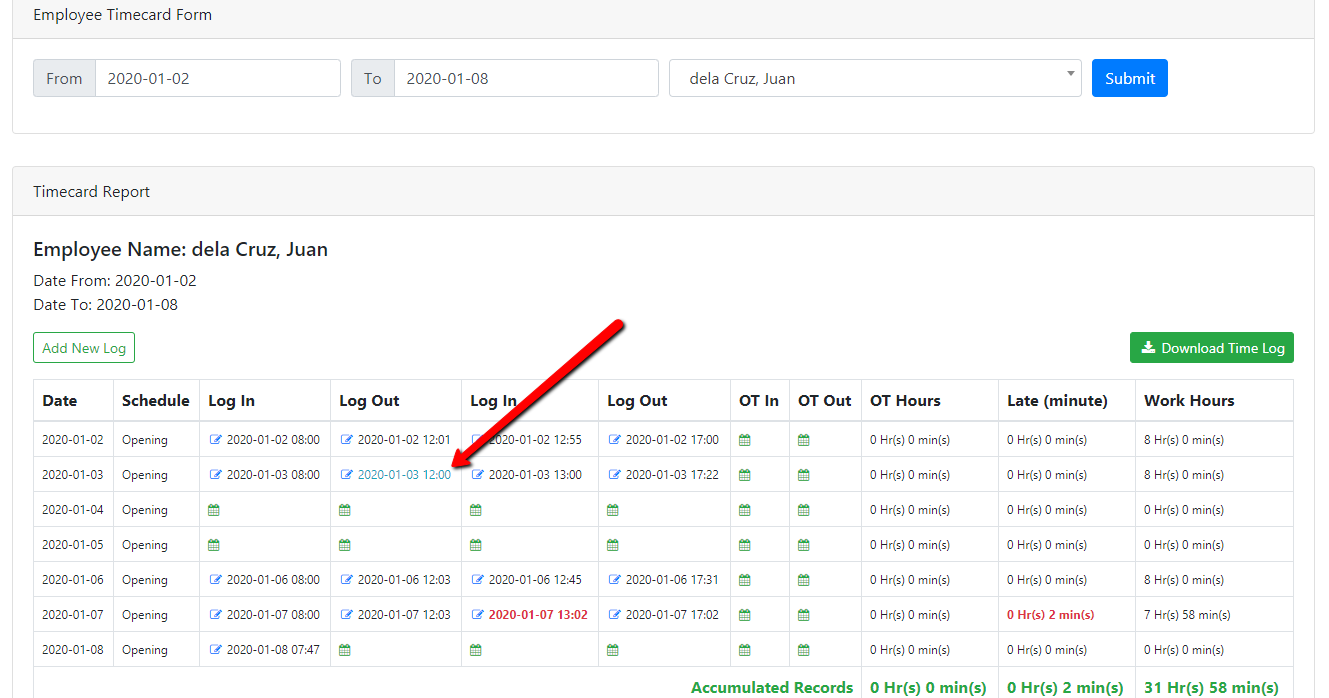The image size is (1329, 698).
Task: Click OT Out calendar icon for 2020-01-08
Action: coord(804,650)
